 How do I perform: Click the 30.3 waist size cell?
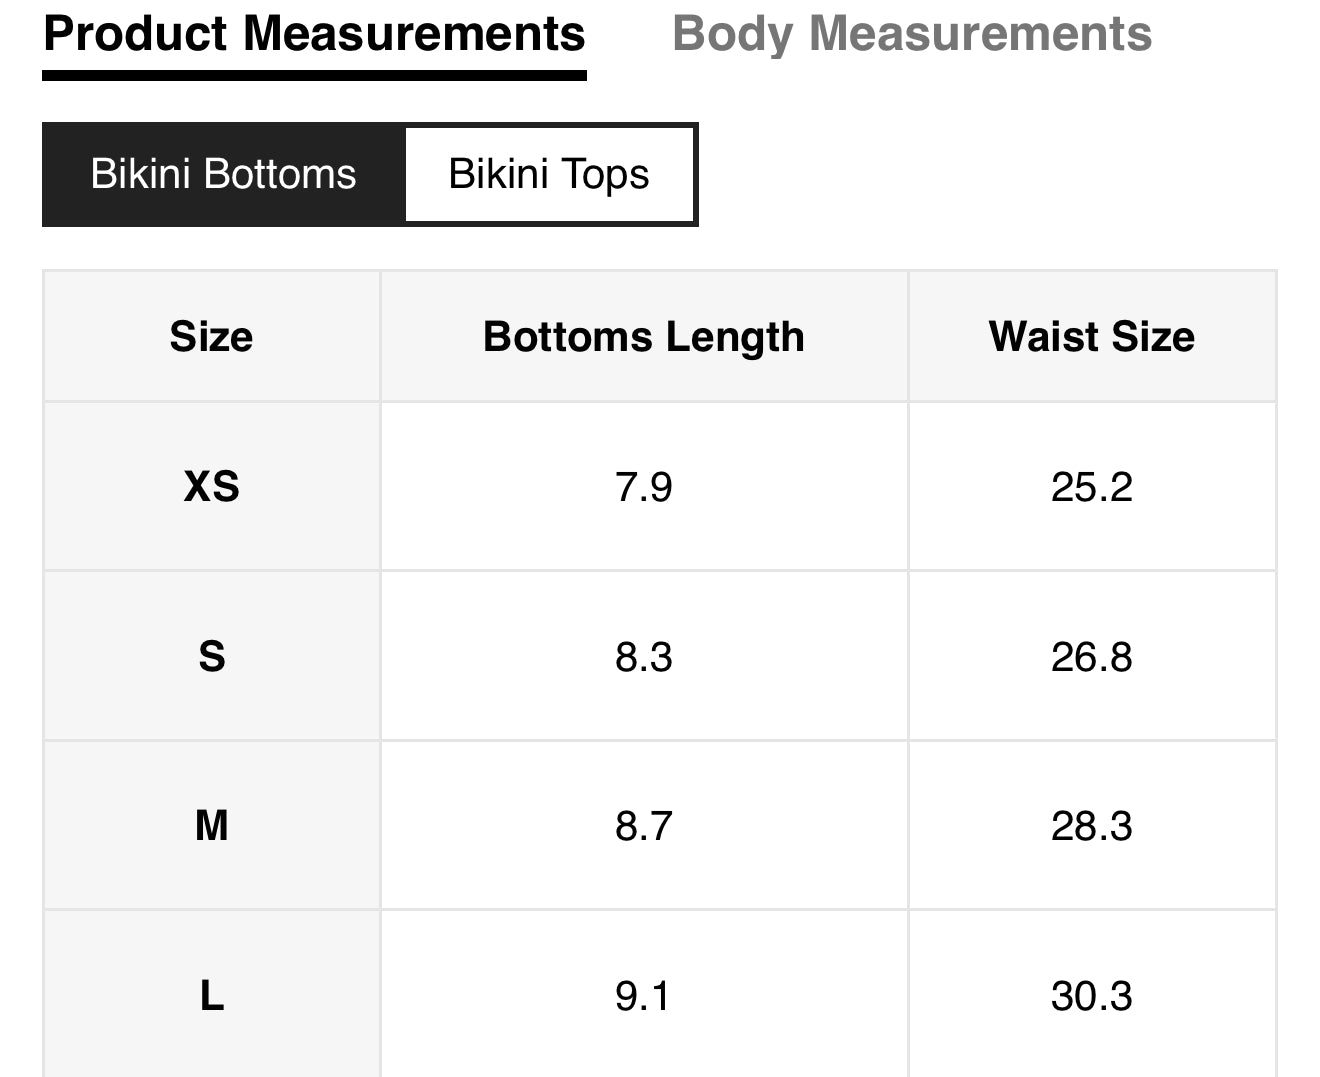(x=1092, y=995)
